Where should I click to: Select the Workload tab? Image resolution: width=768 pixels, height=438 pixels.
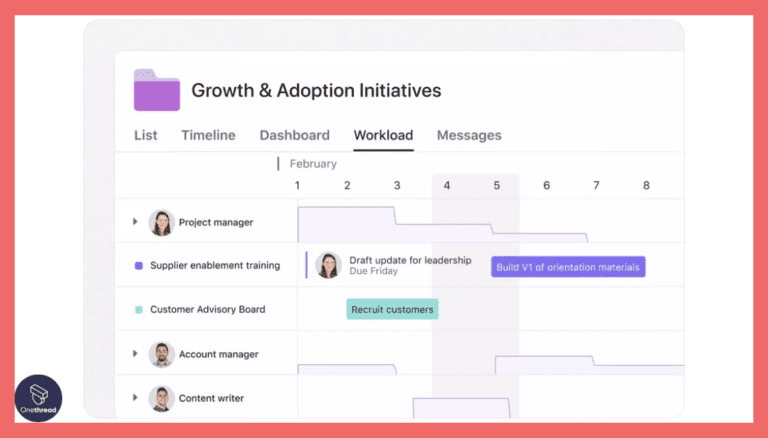[x=383, y=135]
